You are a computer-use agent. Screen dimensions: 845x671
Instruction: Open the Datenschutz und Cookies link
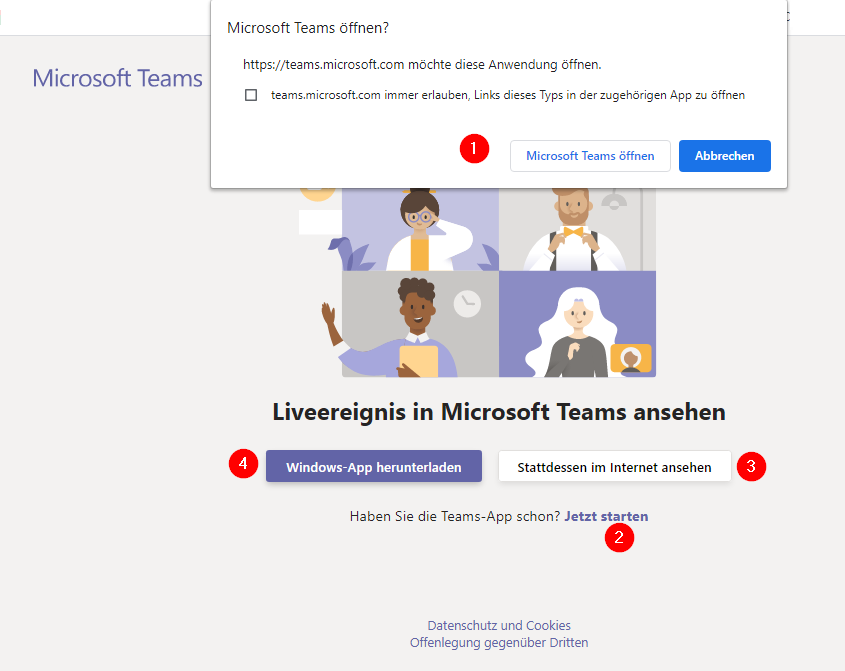[x=499, y=625]
